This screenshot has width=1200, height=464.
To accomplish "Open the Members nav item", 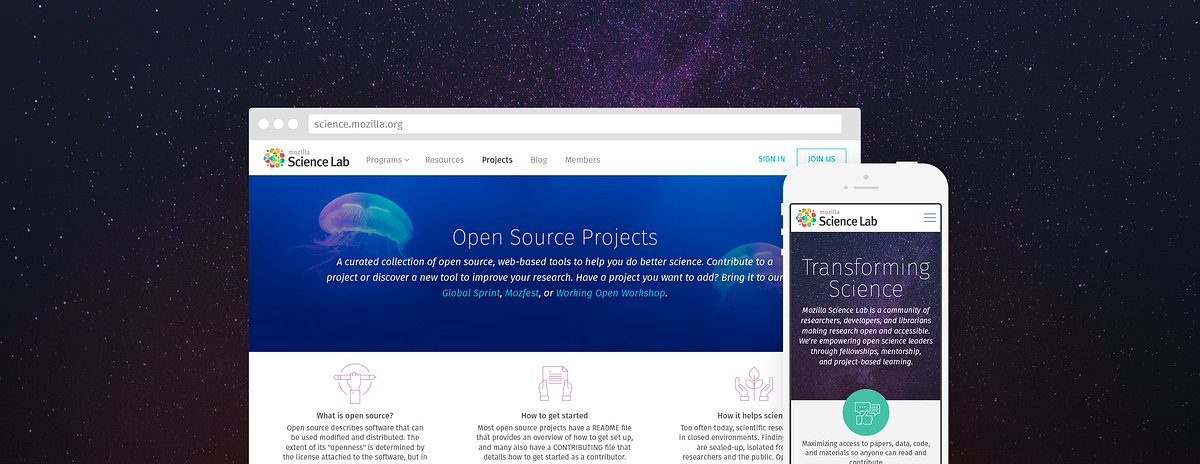I will click(582, 160).
